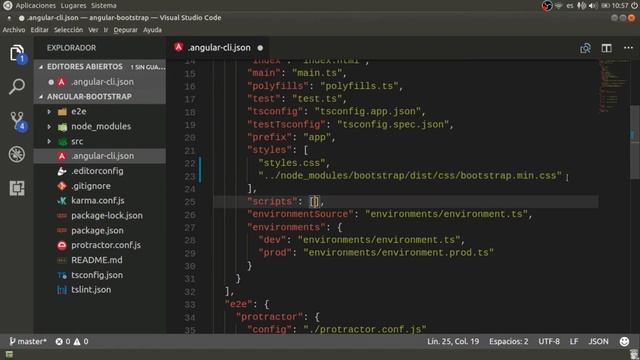Open .angular-cli.json under open editors
The height and width of the screenshot is (360, 640).
click(x=100, y=82)
